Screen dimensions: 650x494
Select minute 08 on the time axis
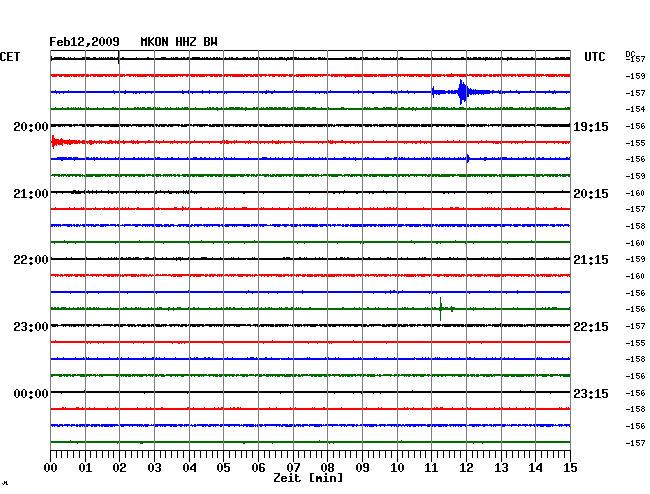pos(327,467)
